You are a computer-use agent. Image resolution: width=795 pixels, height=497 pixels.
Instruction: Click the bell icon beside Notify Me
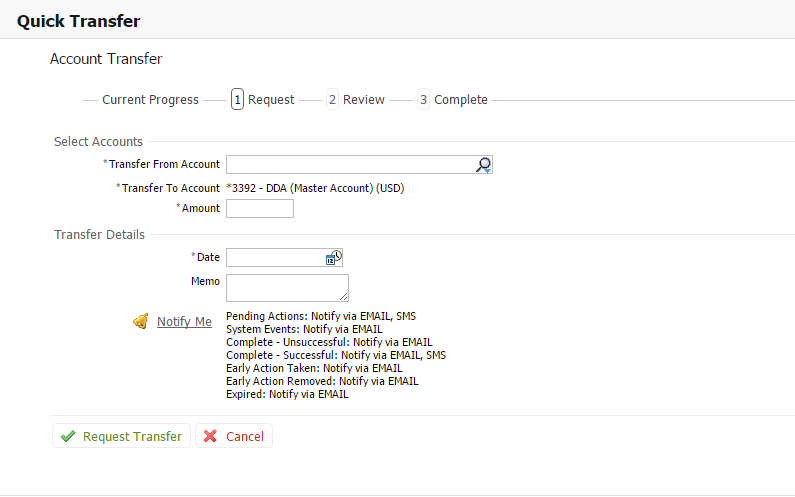(141, 322)
